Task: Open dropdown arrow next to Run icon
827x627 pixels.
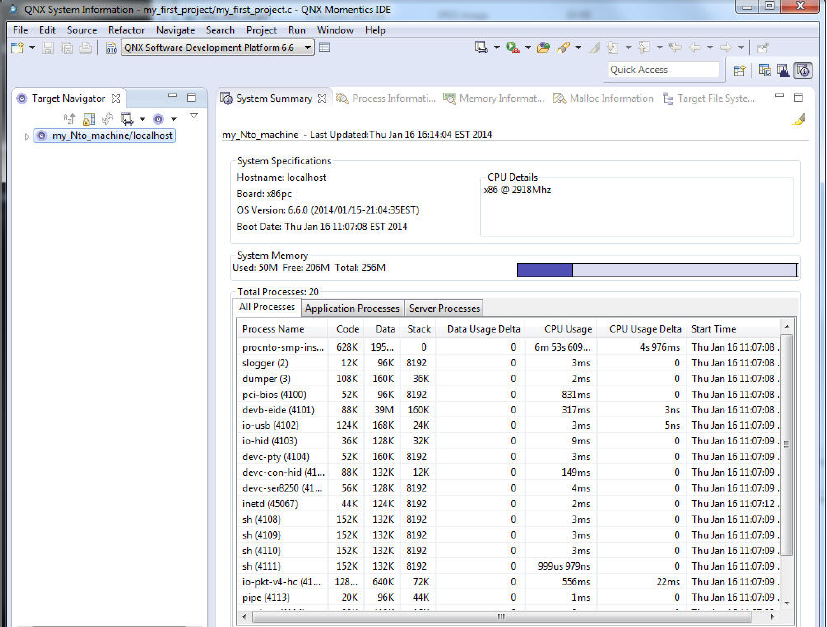Action: tap(527, 48)
